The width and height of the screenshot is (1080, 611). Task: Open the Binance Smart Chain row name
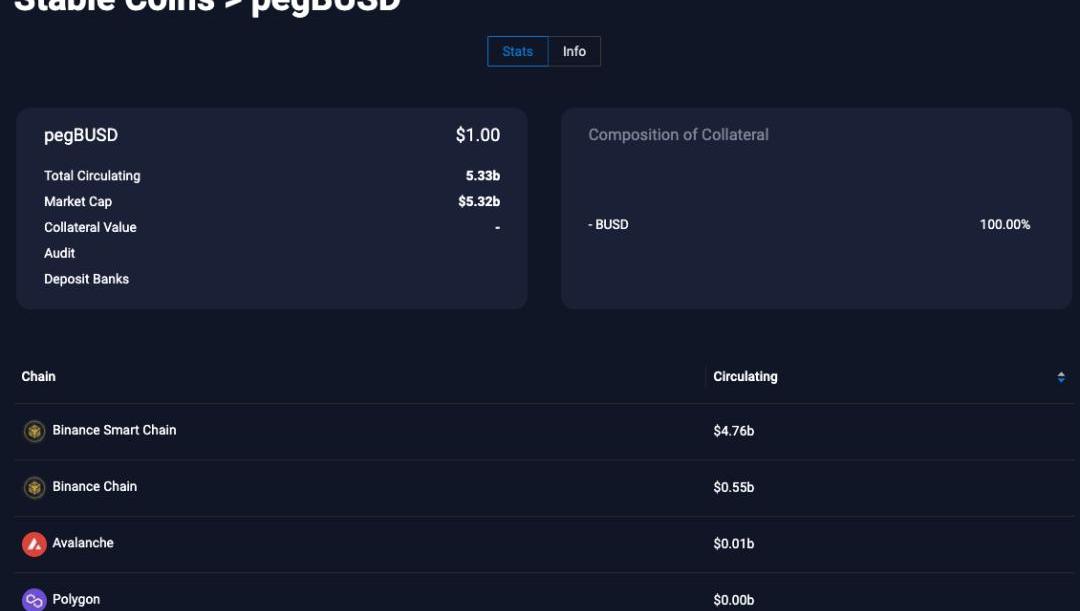114,430
